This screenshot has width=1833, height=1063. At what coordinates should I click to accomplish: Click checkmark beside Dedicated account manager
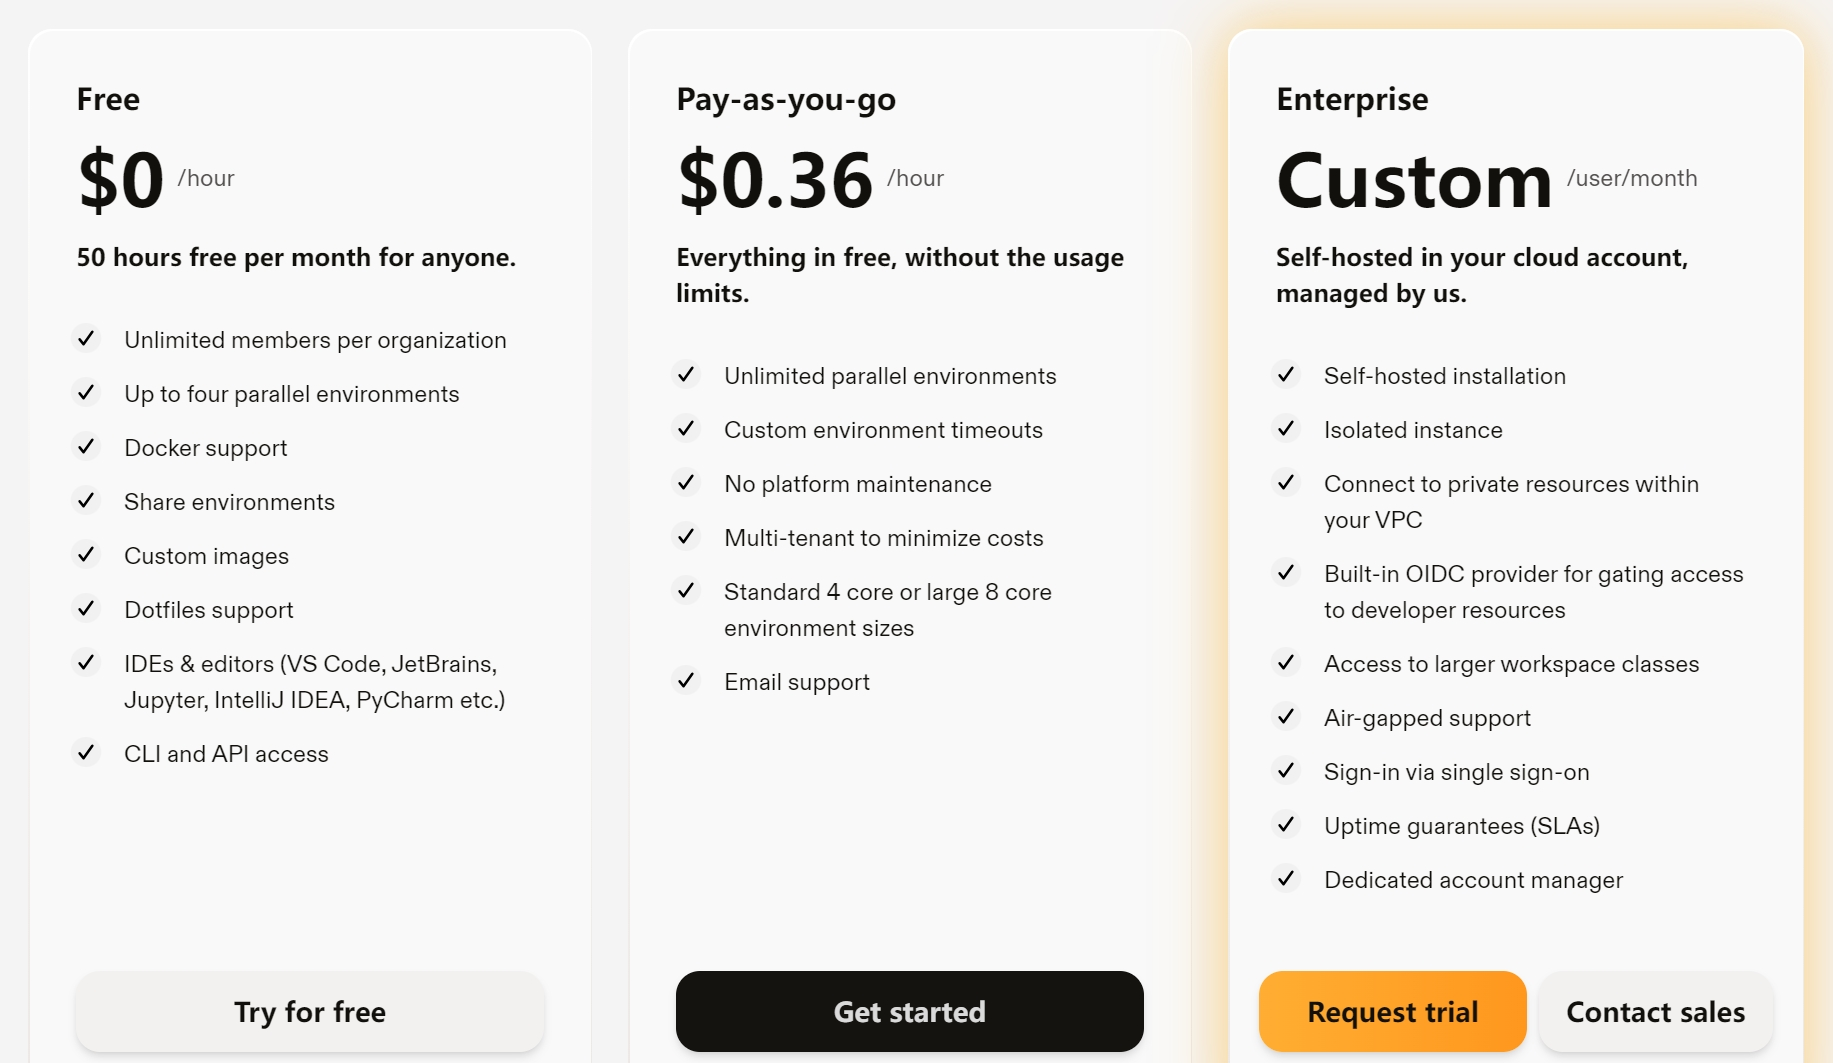1287,879
